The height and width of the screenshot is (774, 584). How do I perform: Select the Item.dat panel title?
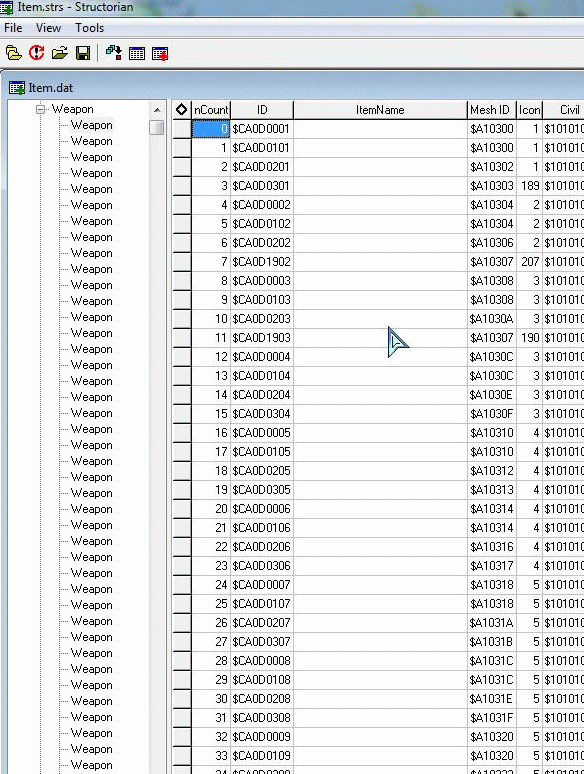click(51, 88)
